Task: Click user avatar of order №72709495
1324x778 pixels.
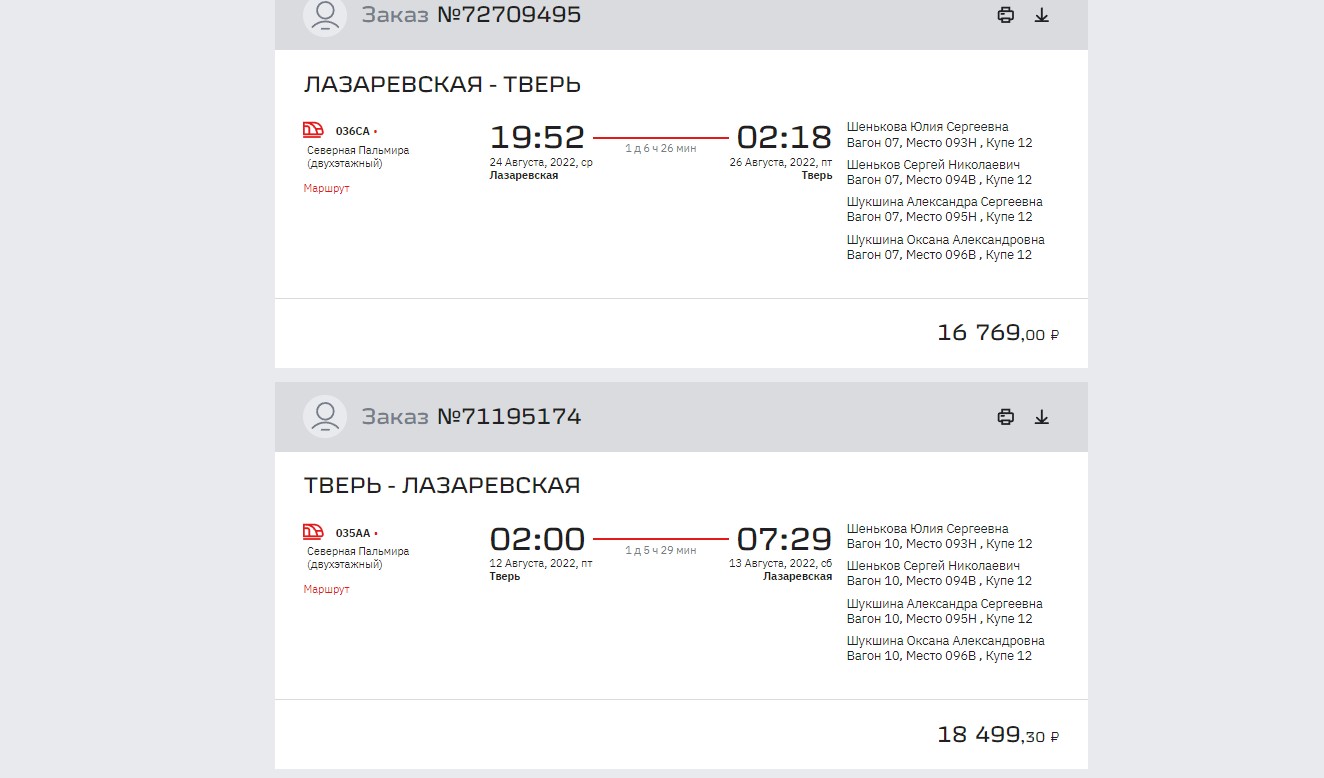Action: (325, 15)
